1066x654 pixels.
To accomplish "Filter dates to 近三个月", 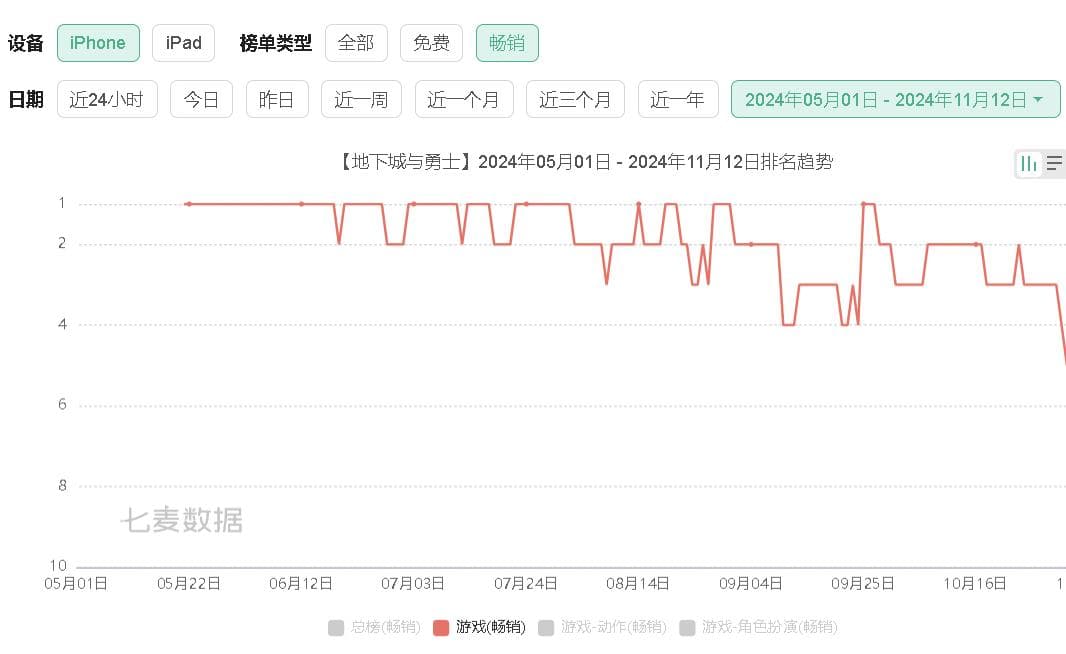I will [575, 99].
